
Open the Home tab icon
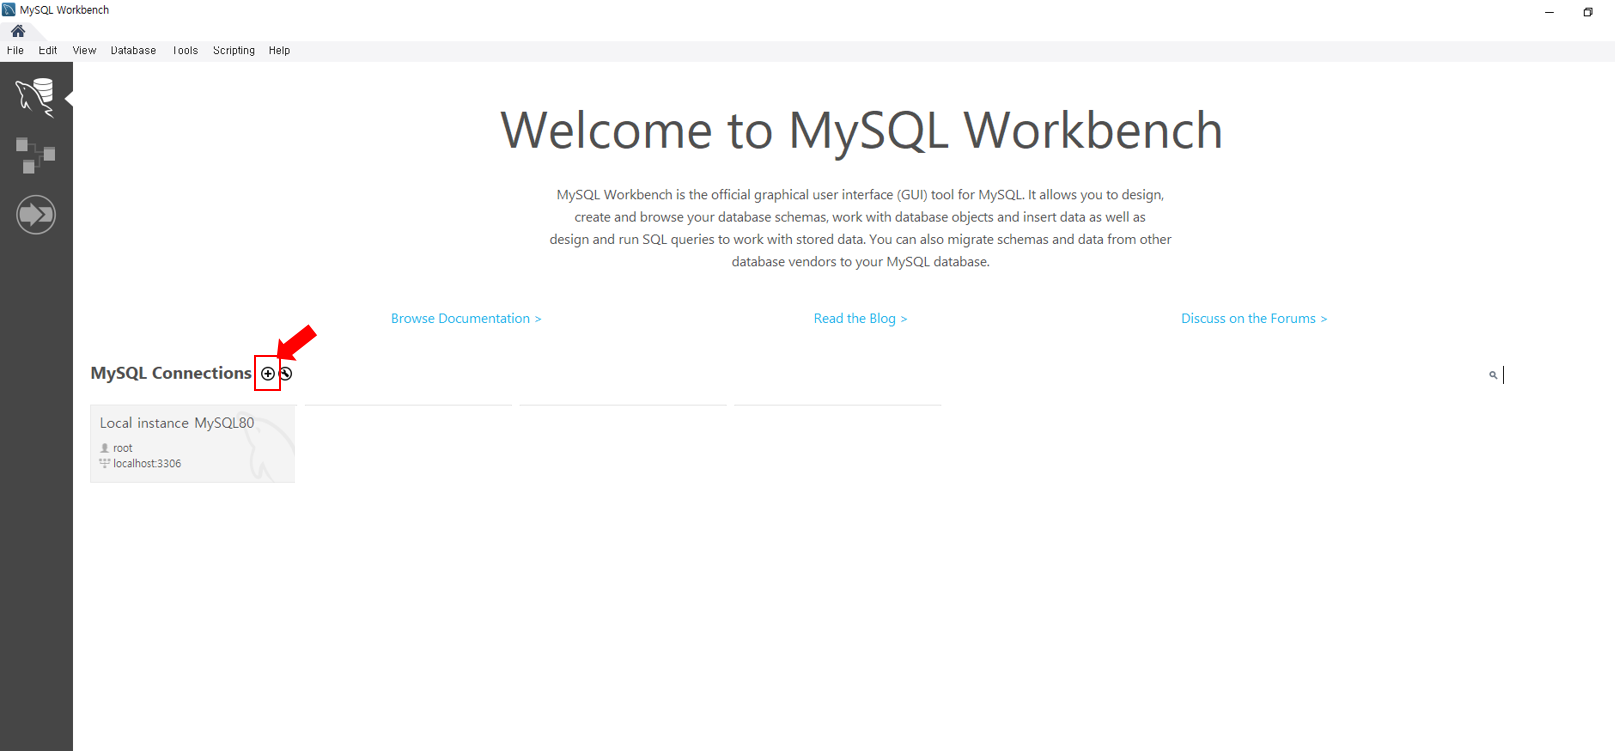tap(18, 31)
